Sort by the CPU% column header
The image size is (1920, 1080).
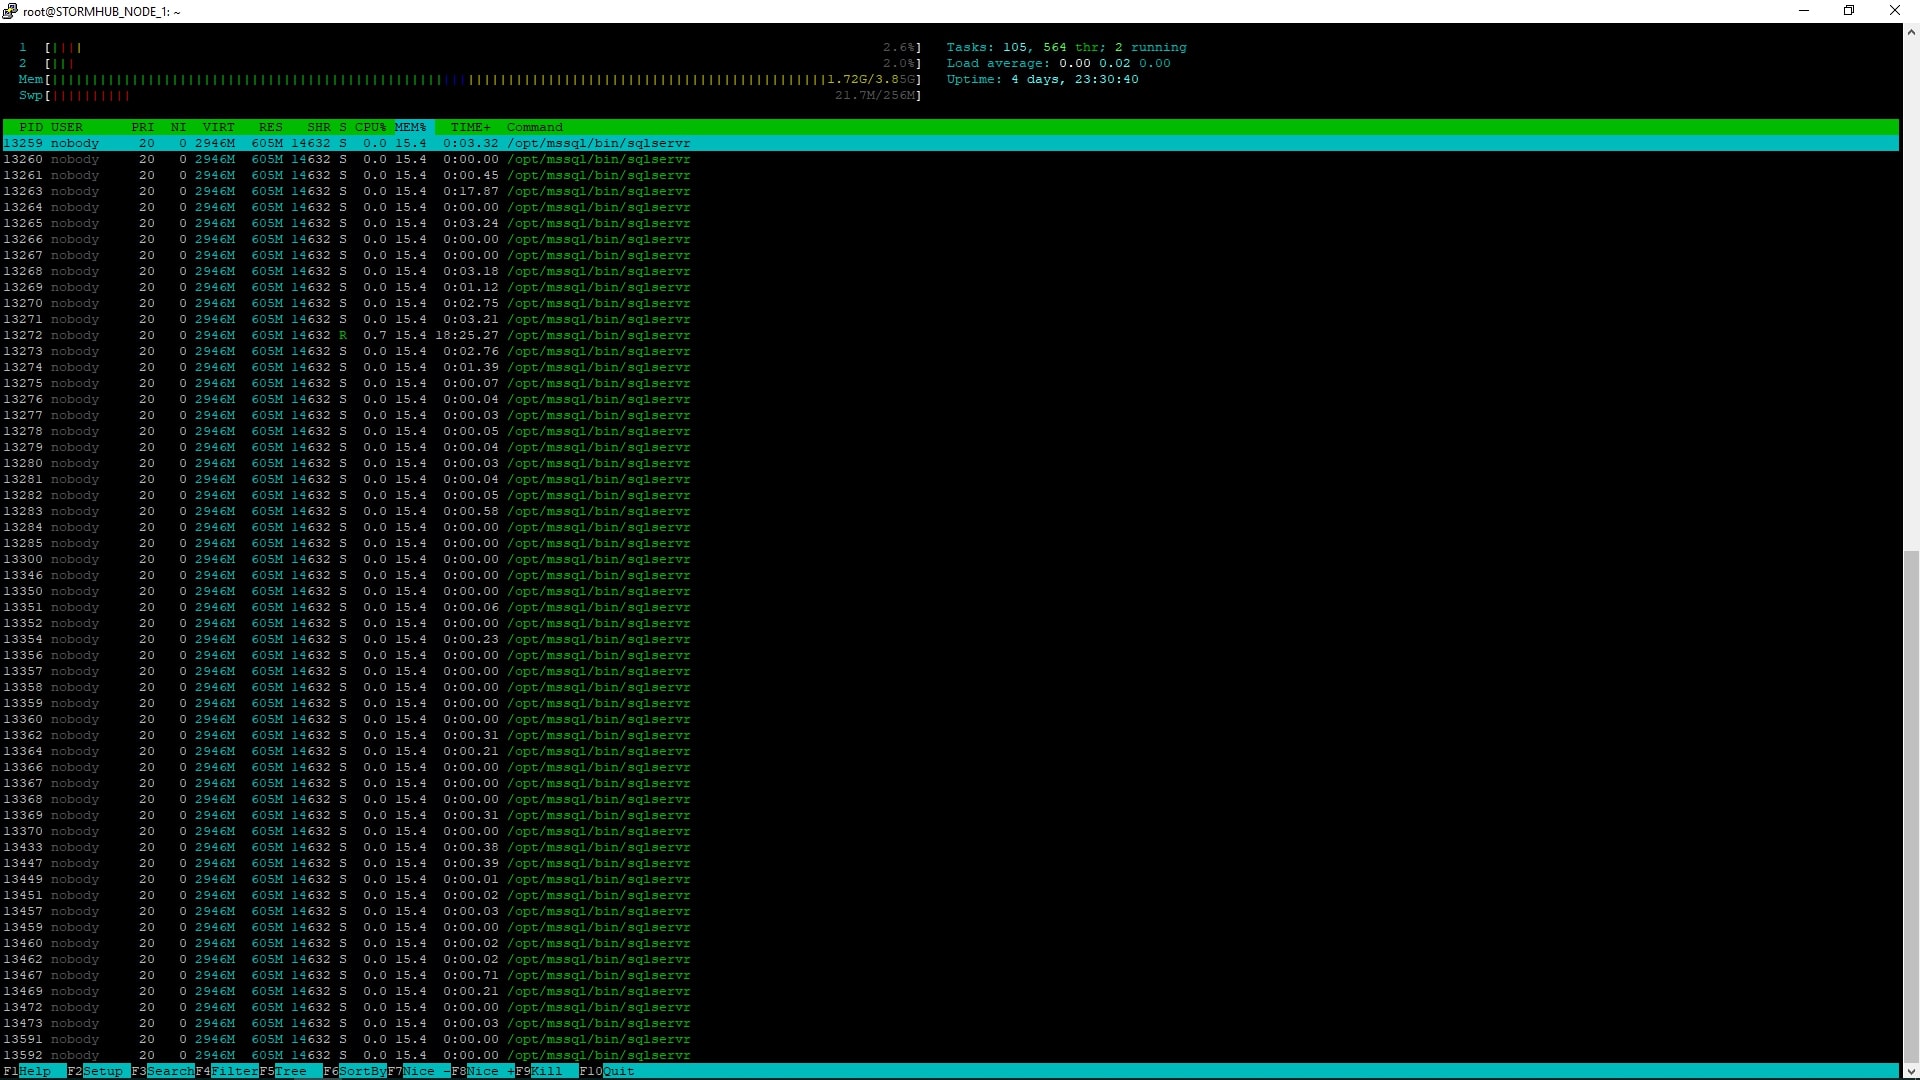(x=370, y=127)
